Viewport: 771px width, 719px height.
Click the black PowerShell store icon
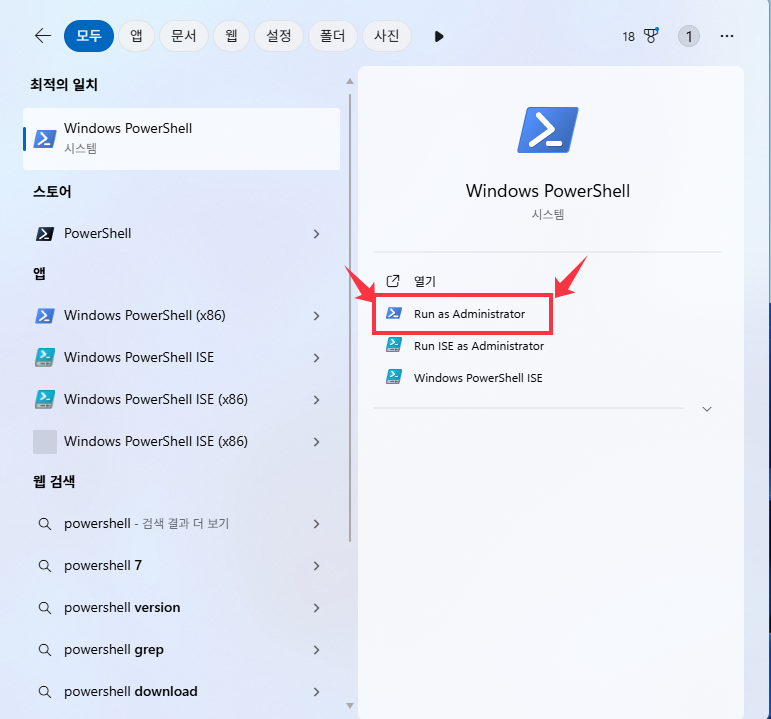coord(45,234)
